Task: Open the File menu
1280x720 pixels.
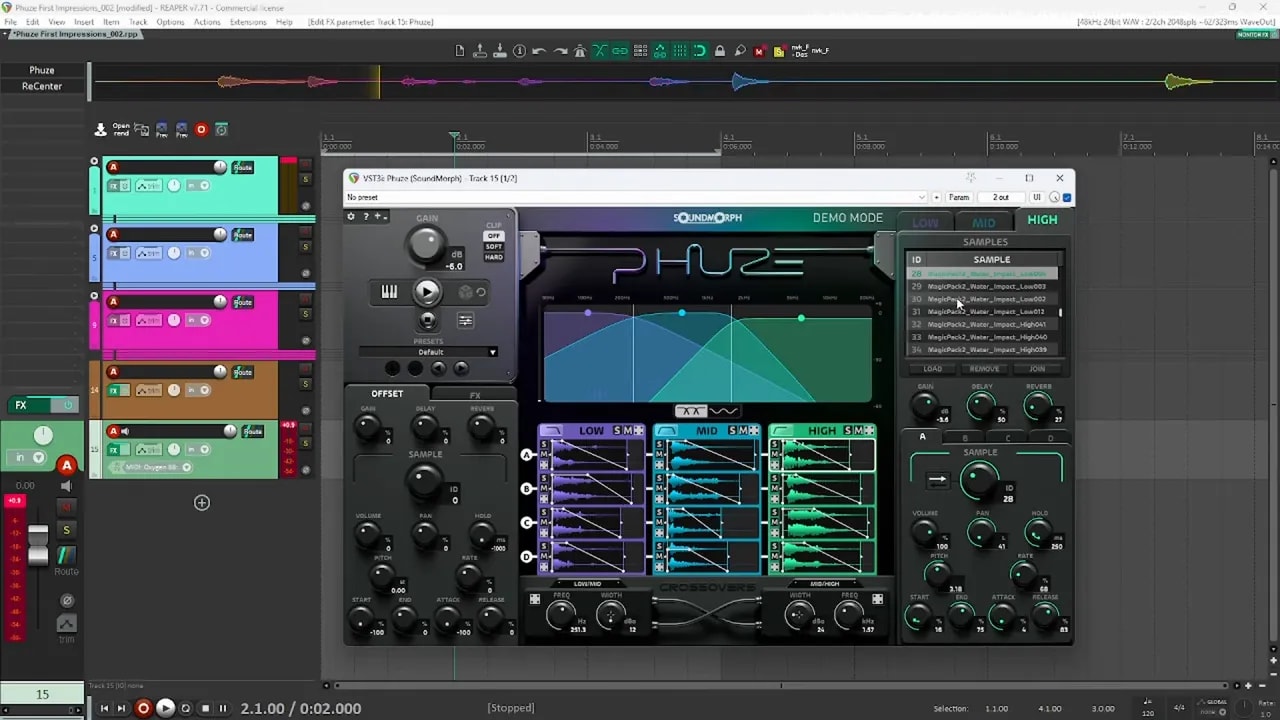Action: [x=10, y=22]
